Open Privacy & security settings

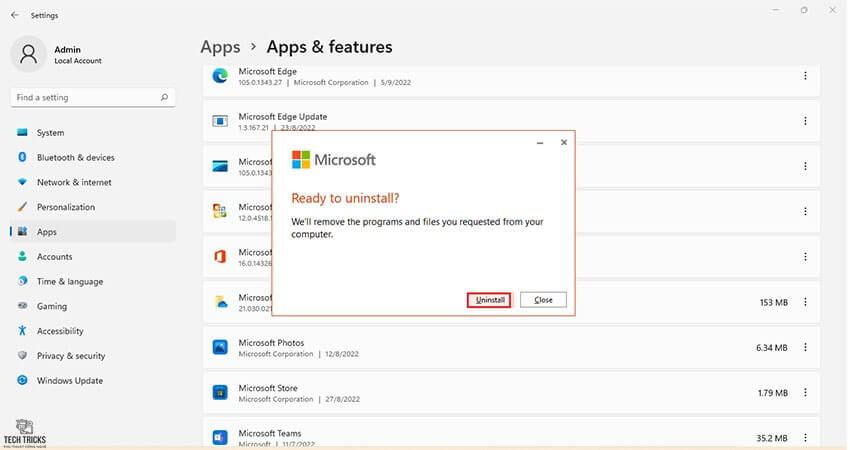93,356
